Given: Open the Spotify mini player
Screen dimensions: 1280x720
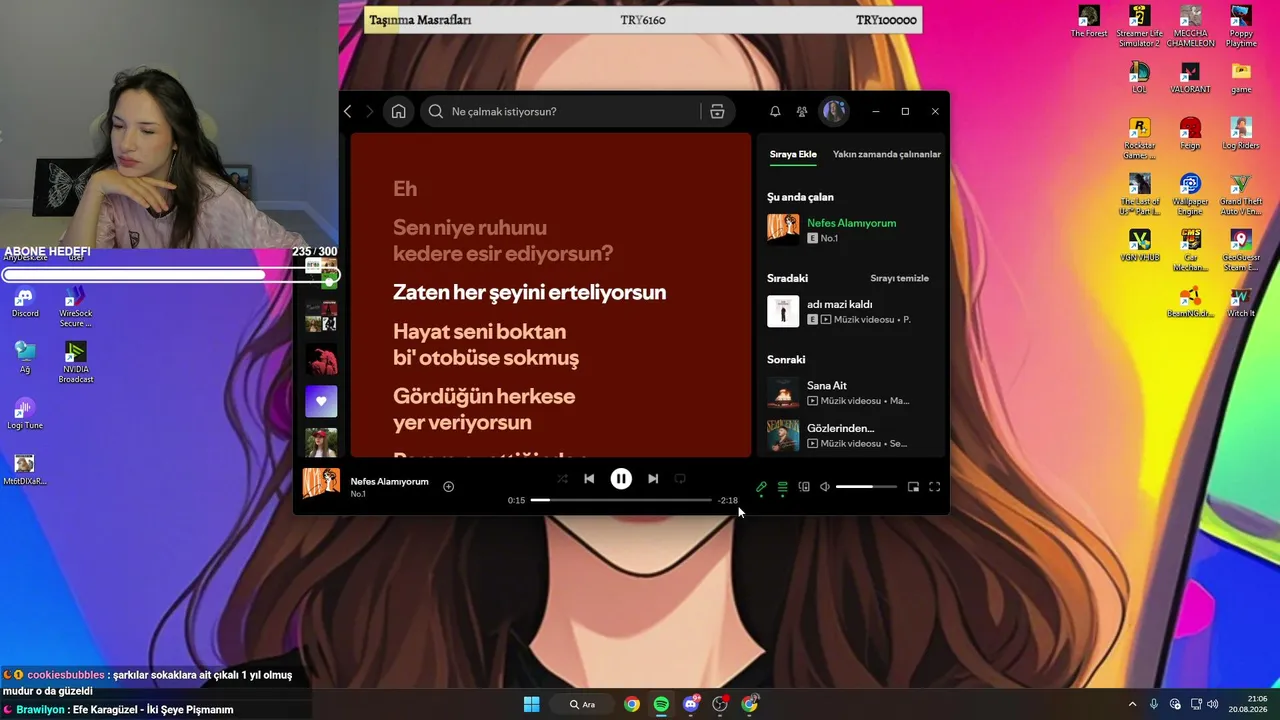Looking at the screenshot, I should click(913, 487).
